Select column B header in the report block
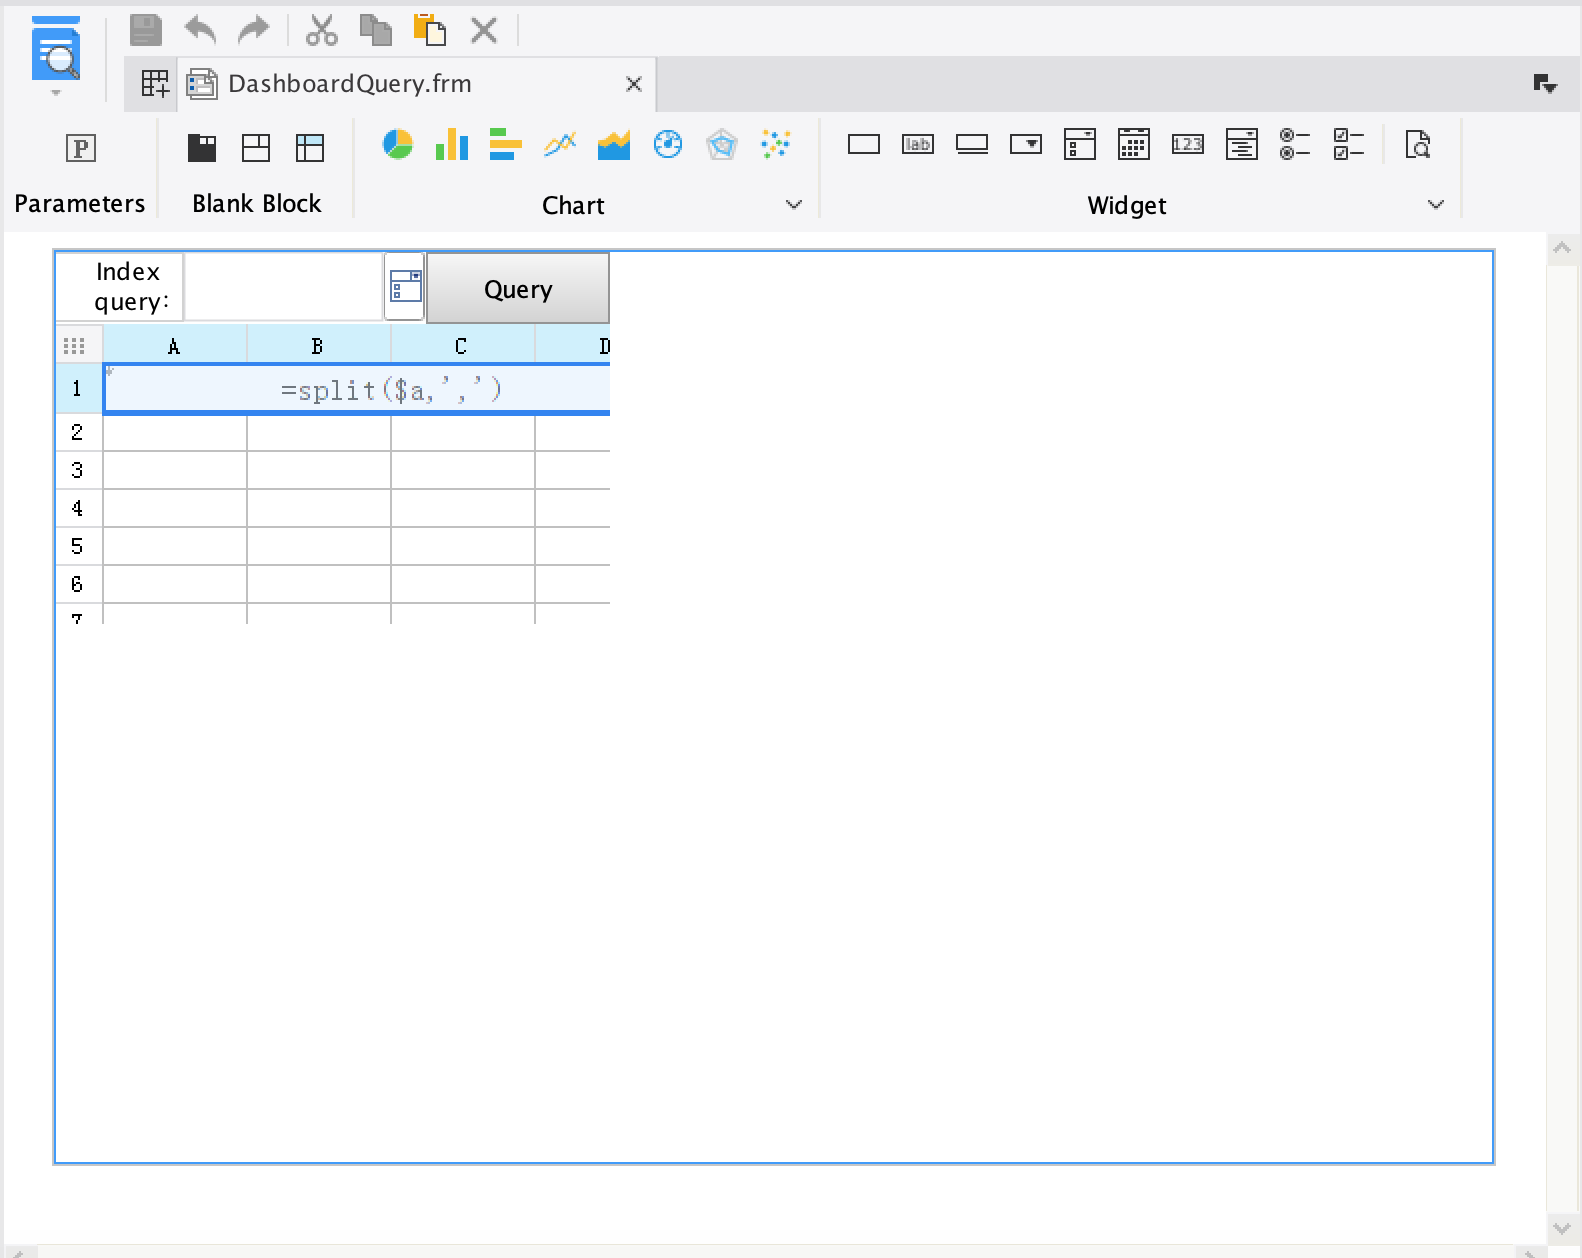This screenshot has height=1258, width=1582. pyautogui.click(x=318, y=346)
